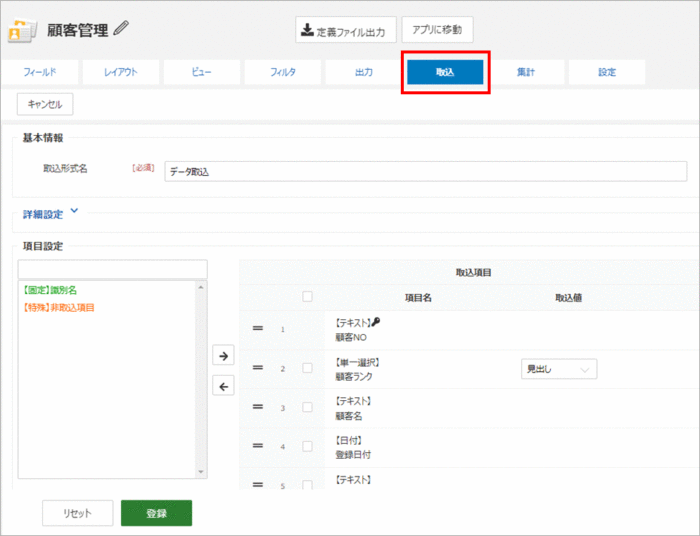Screen dimensions: 700x536
Task: Switch to the ビュー tab
Action: pos(202,72)
